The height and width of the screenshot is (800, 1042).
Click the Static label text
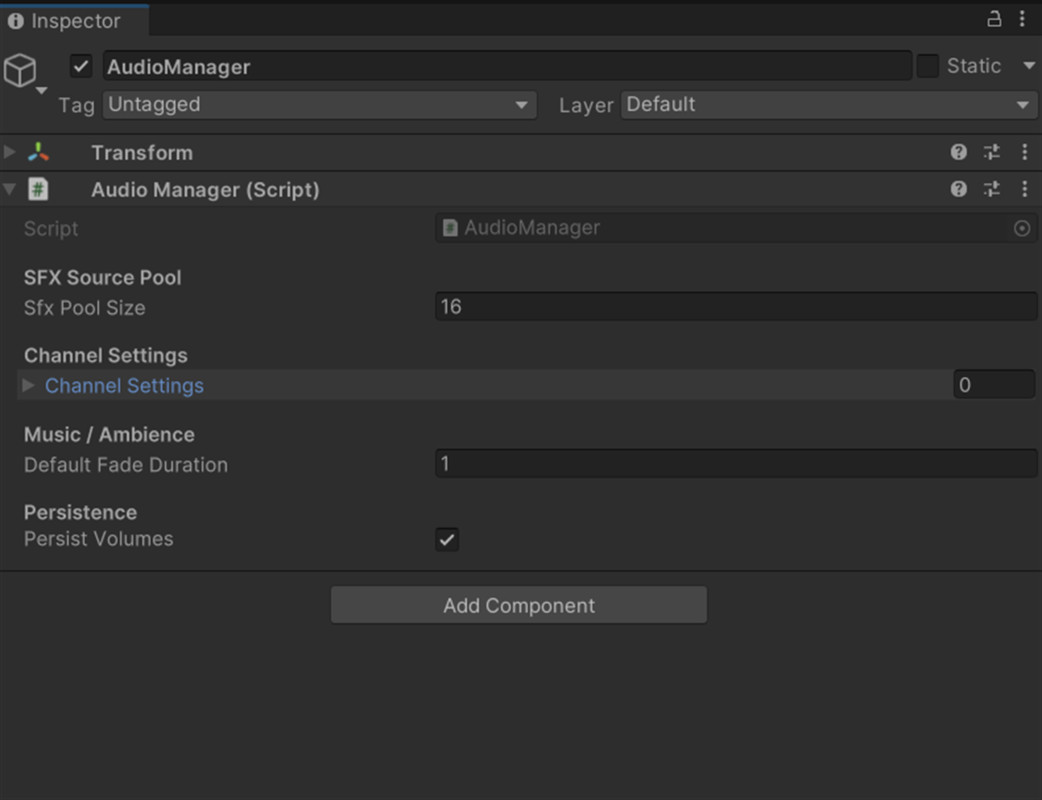pyautogui.click(x=974, y=66)
